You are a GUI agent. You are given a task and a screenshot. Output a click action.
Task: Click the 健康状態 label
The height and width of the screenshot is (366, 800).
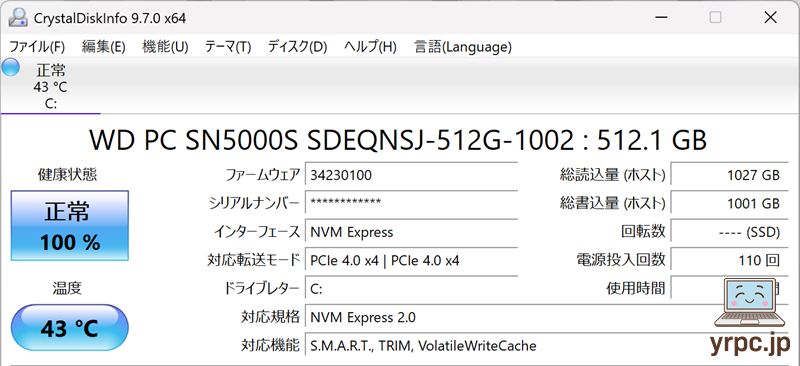(x=68, y=175)
